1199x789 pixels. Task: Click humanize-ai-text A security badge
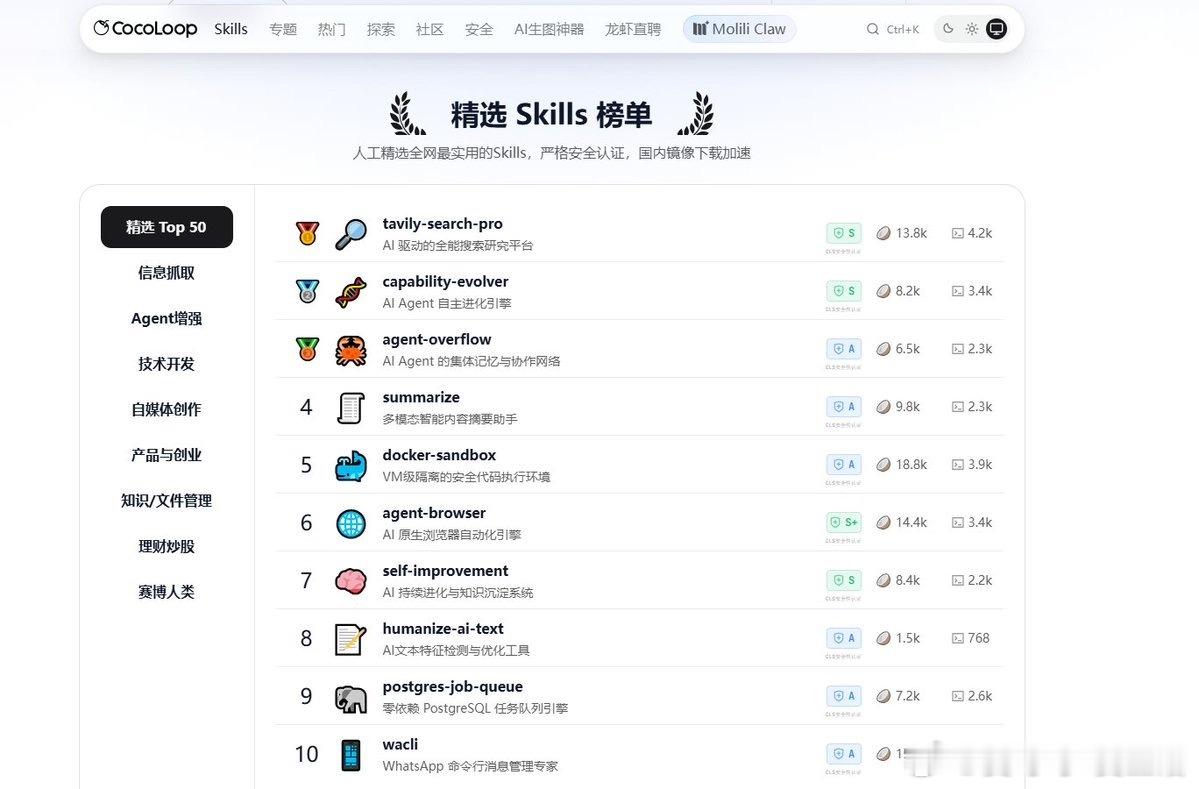843,638
